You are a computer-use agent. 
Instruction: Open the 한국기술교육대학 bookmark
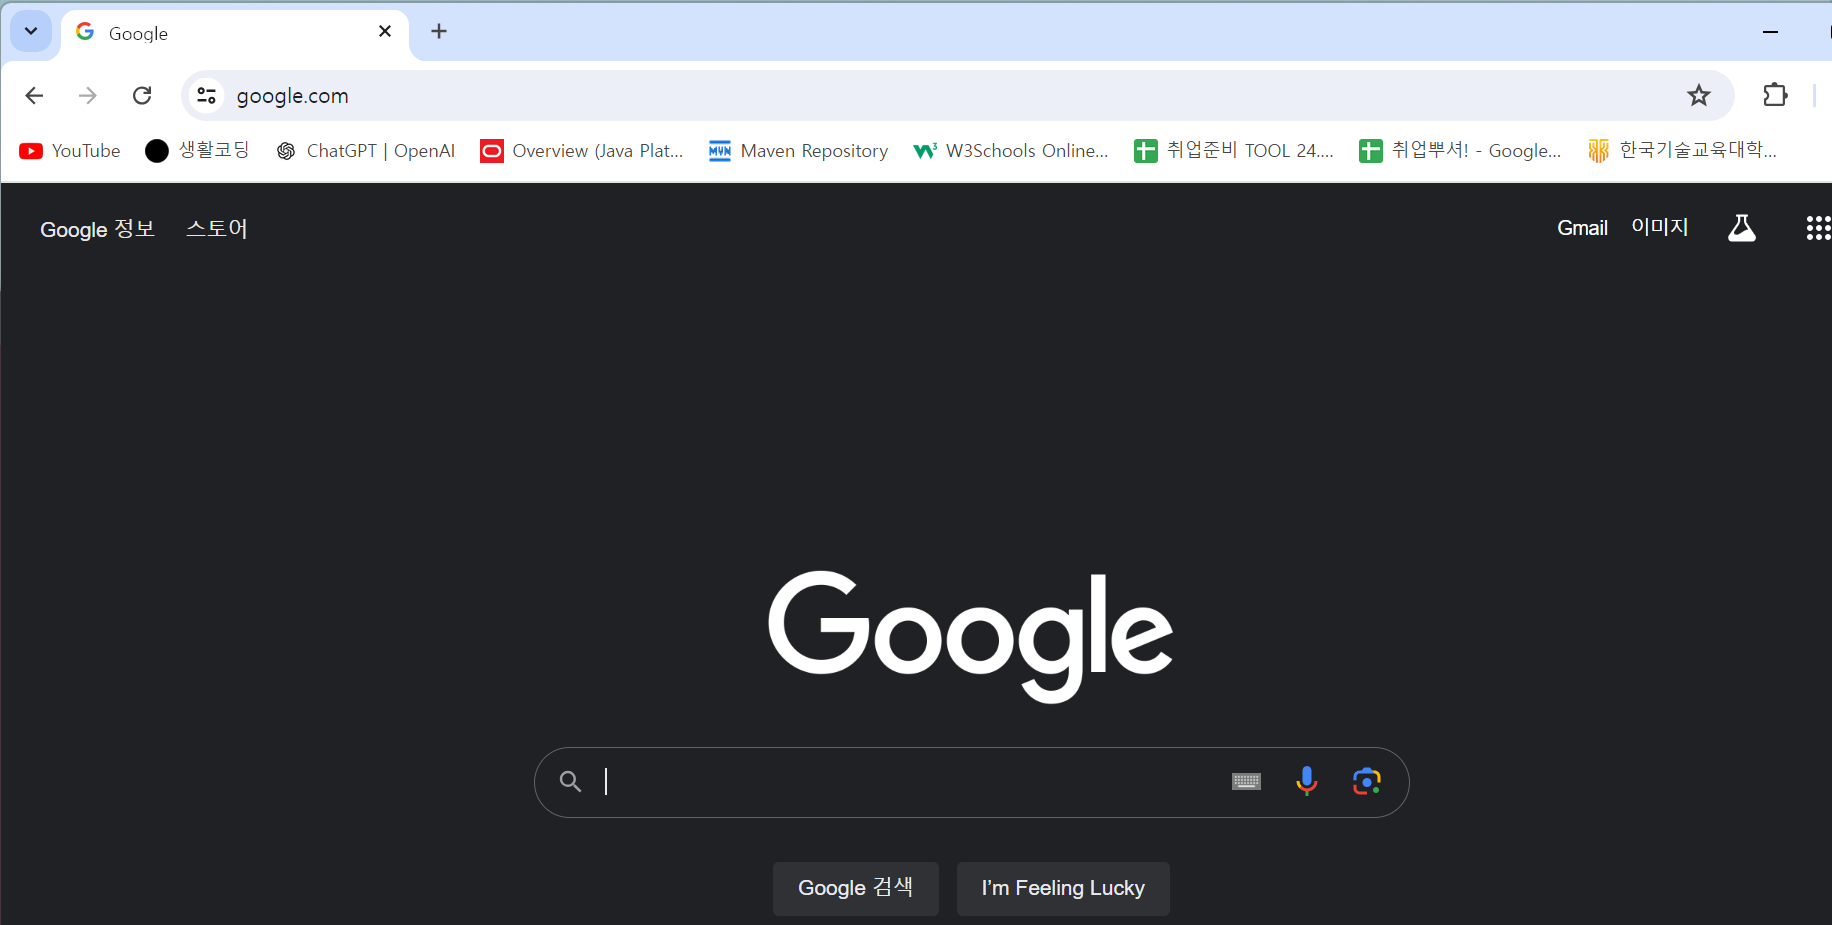pos(1683,151)
